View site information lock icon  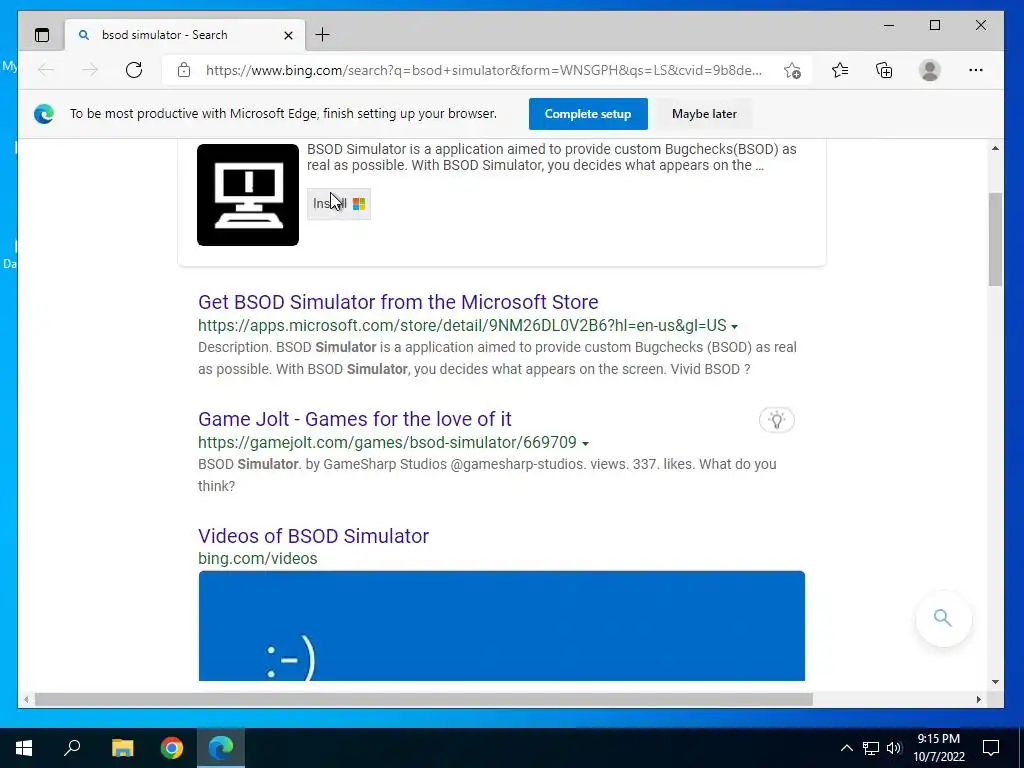[x=184, y=70]
